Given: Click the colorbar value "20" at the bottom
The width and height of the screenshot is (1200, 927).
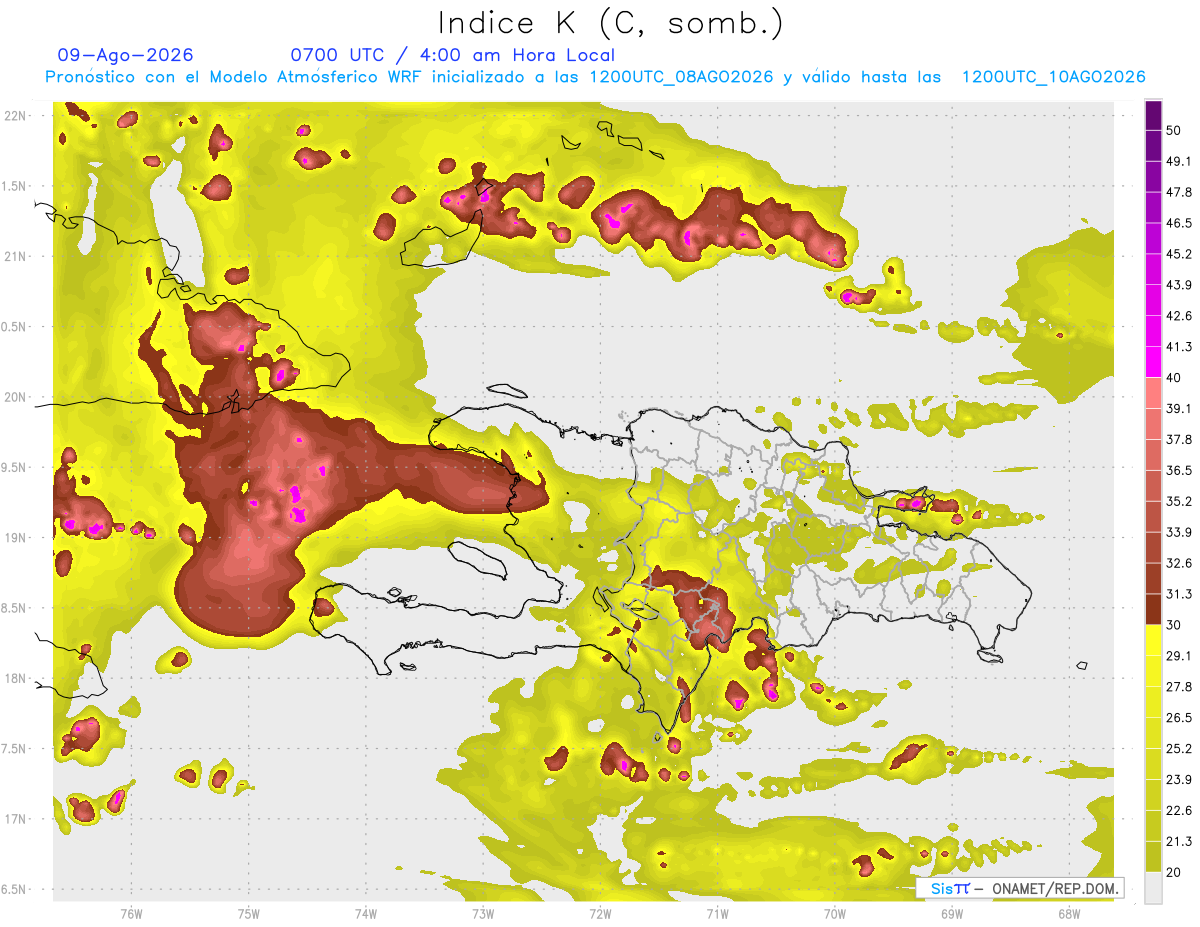Looking at the screenshot, I should click(1174, 873).
